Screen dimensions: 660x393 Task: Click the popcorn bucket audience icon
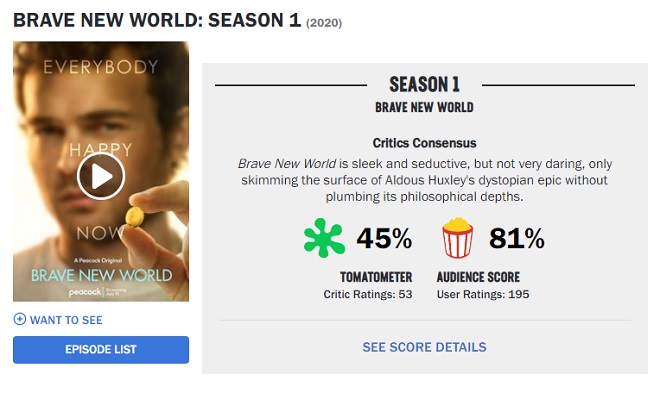pyautogui.click(x=458, y=238)
